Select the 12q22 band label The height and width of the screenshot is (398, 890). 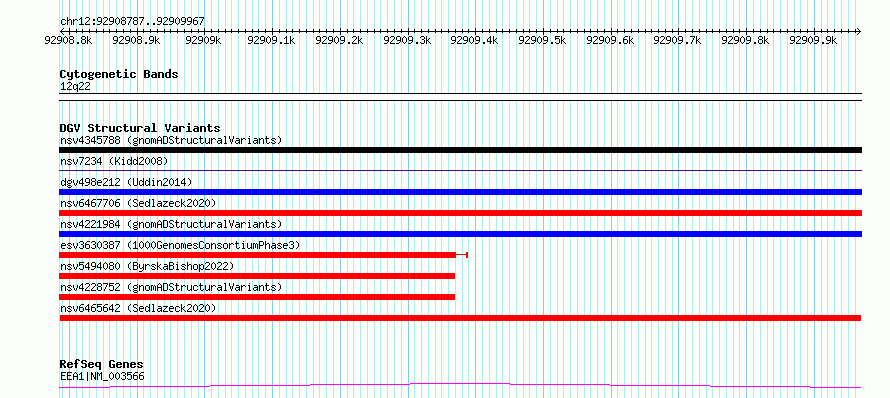click(x=75, y=87)
